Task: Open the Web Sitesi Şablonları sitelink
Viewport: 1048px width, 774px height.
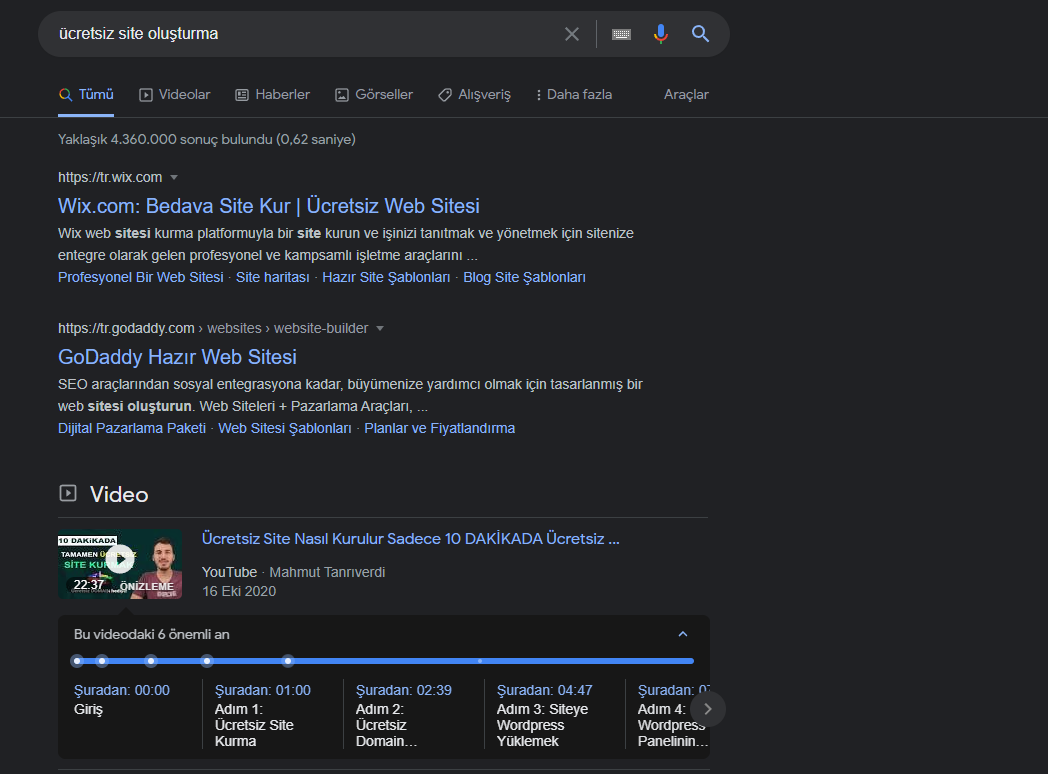Action: pos(285,428)
